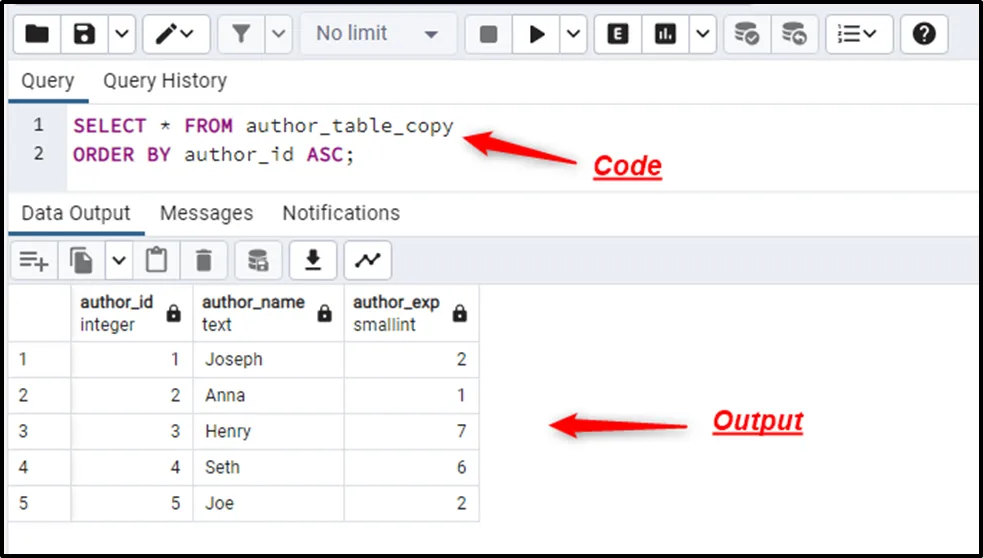Save the query file
Screen dimensions: 983x558
[x=85, y=34]
